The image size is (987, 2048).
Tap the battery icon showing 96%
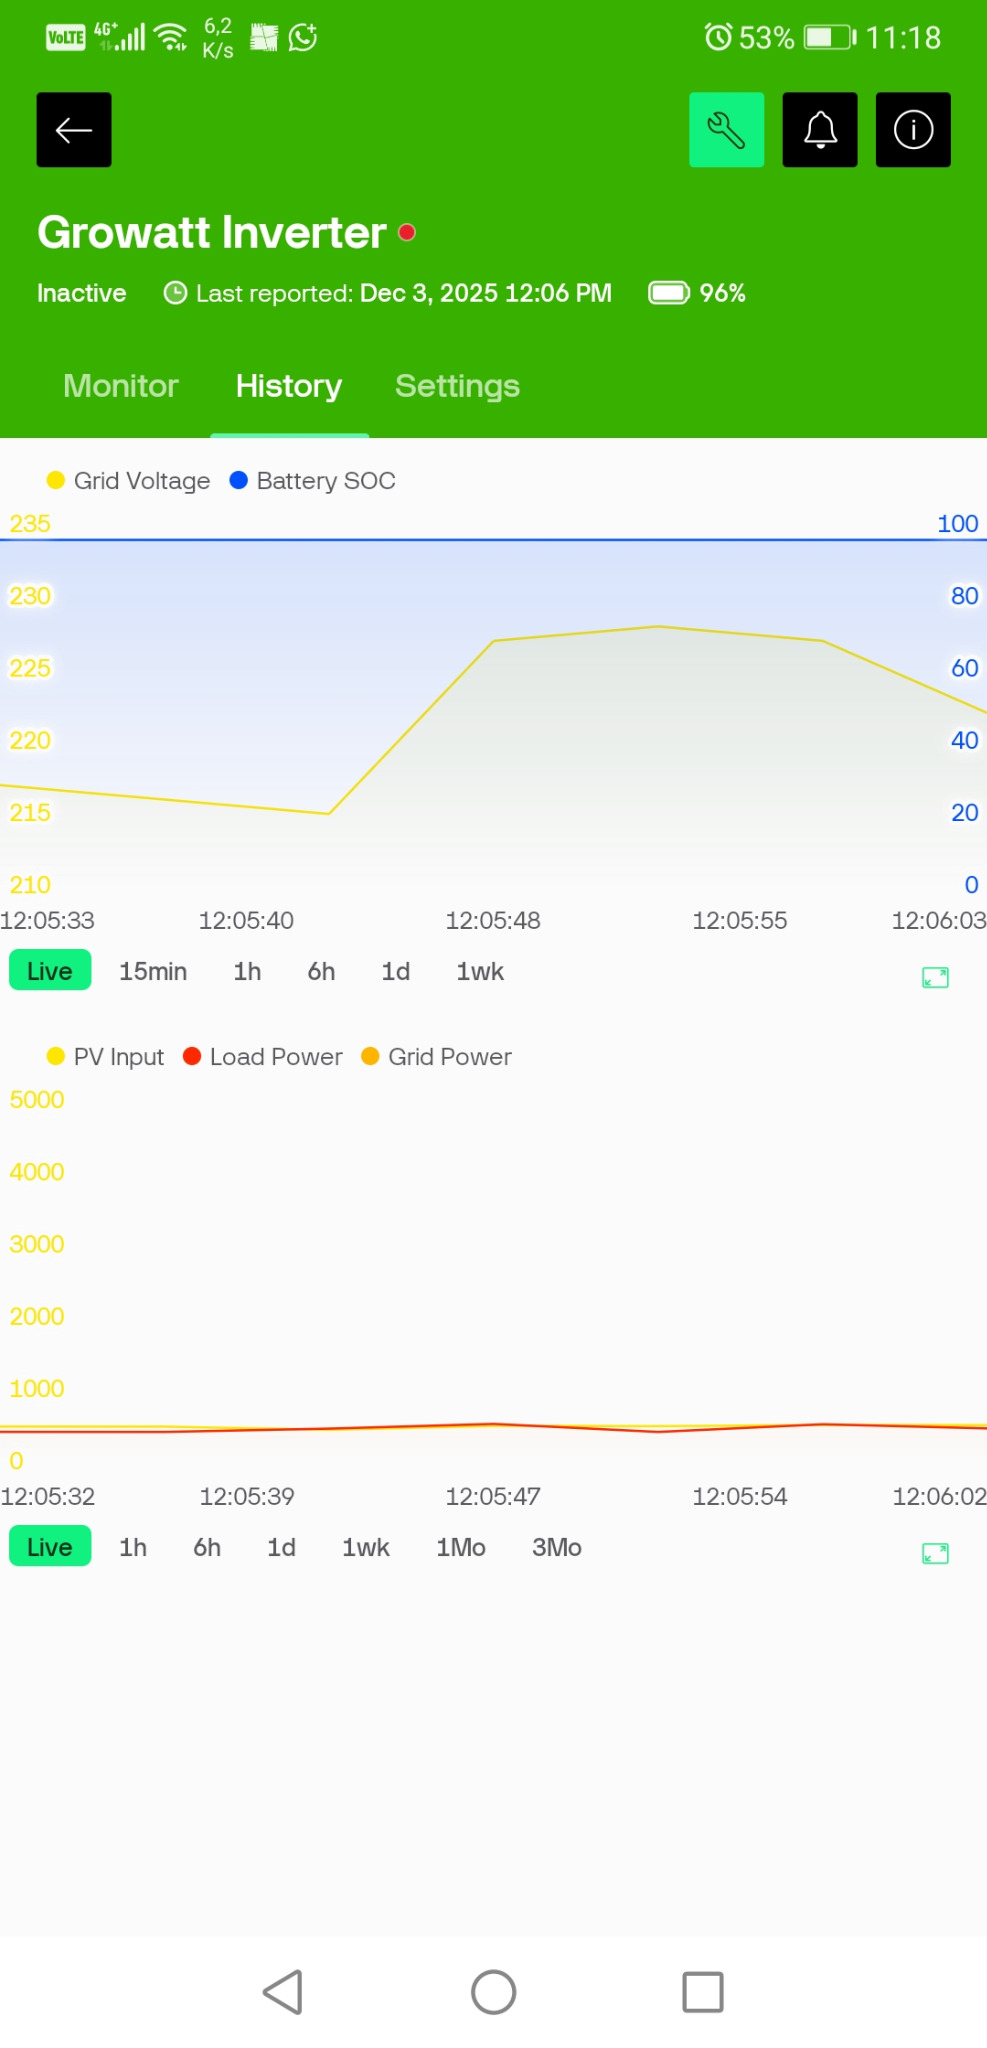click(669, 293)
